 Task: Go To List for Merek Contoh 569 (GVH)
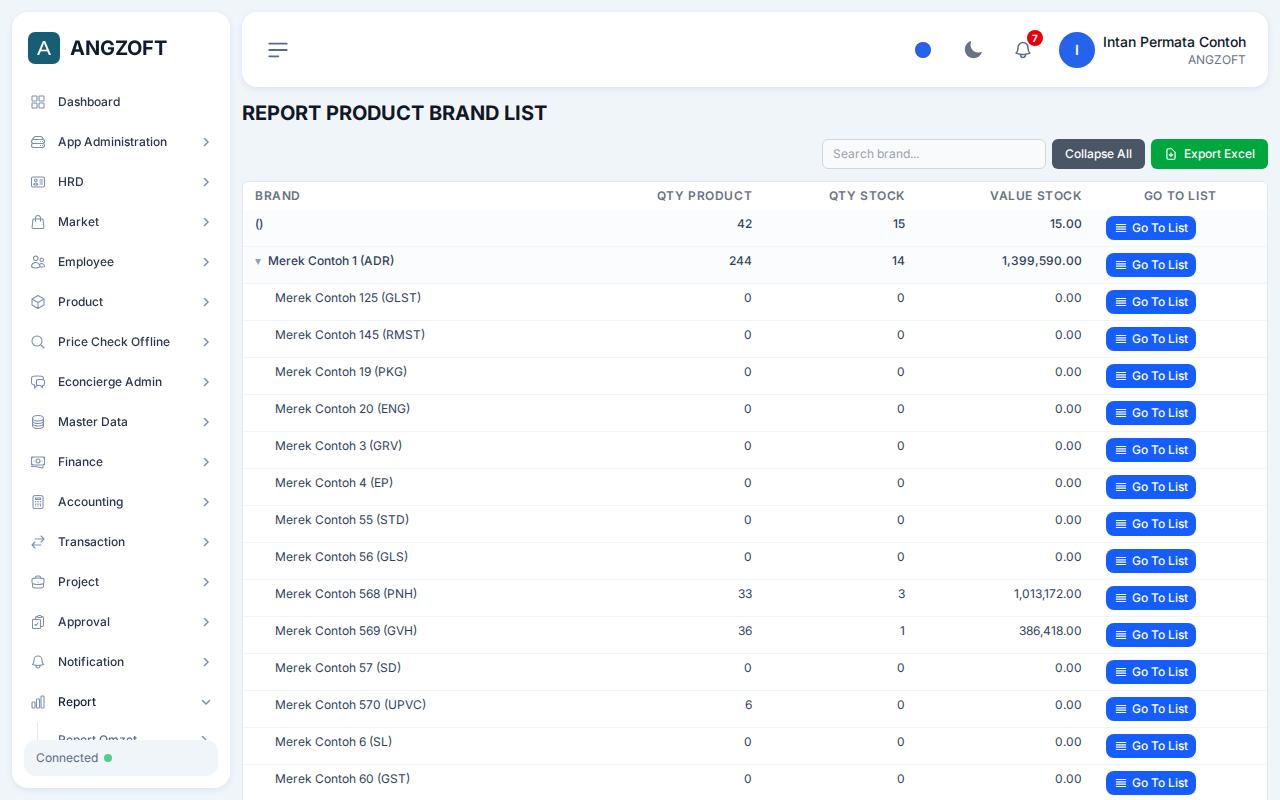1151,635
